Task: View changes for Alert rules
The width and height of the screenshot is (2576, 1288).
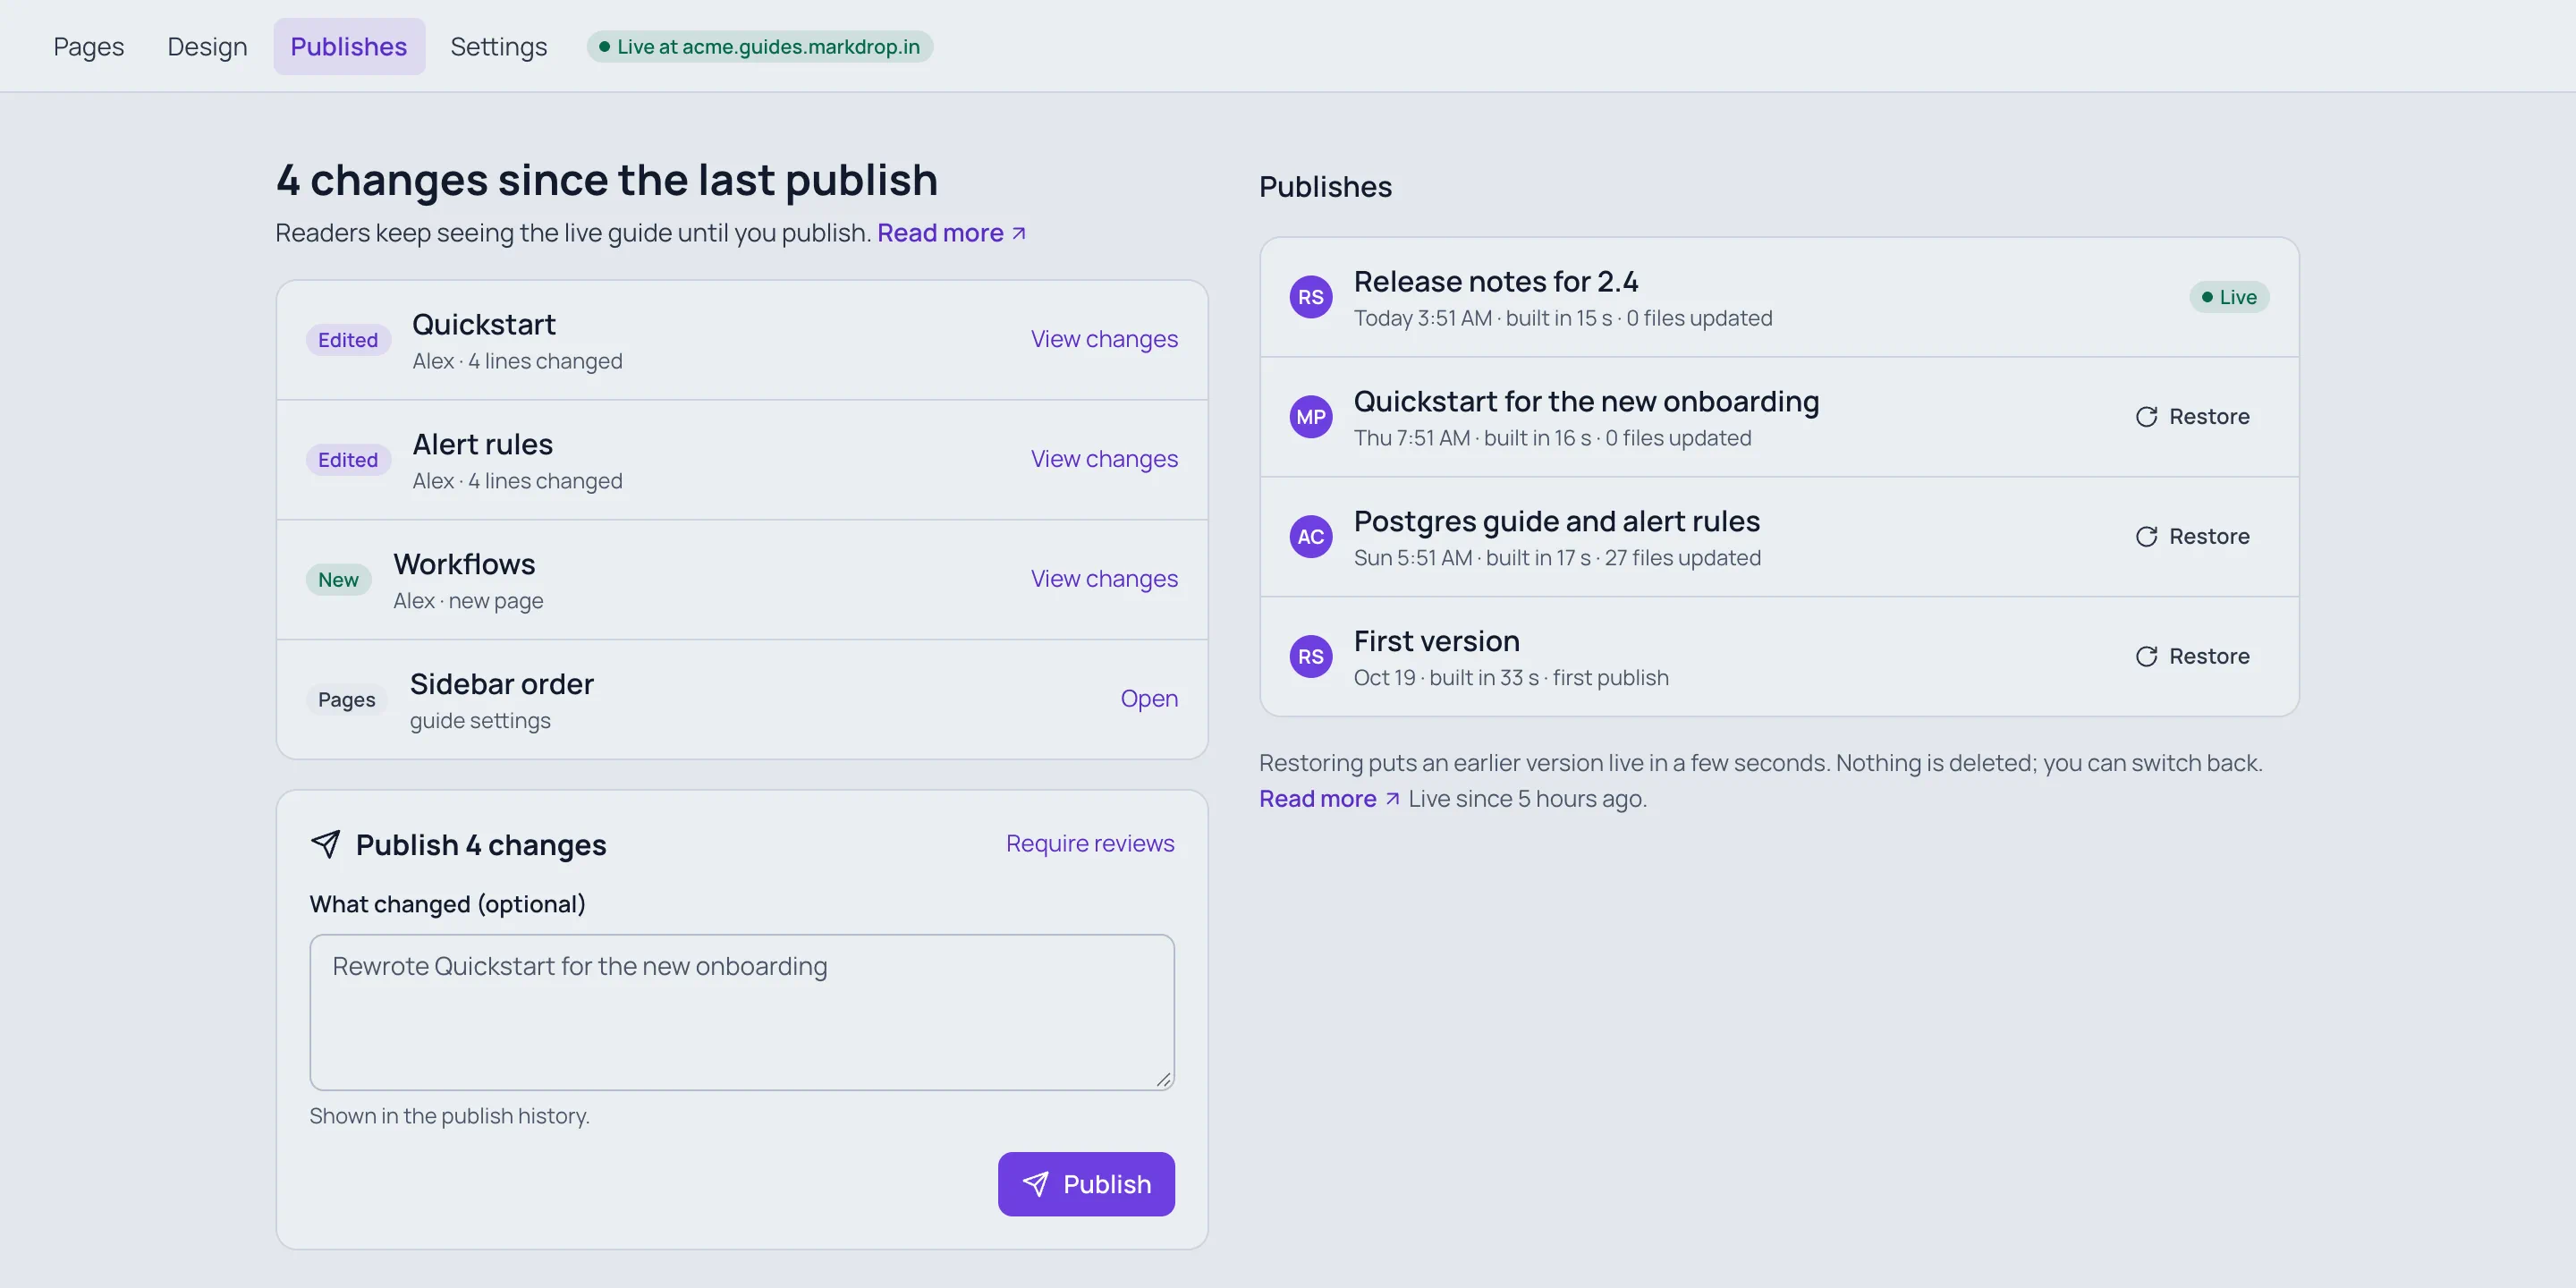Action: coord(1104,459)
